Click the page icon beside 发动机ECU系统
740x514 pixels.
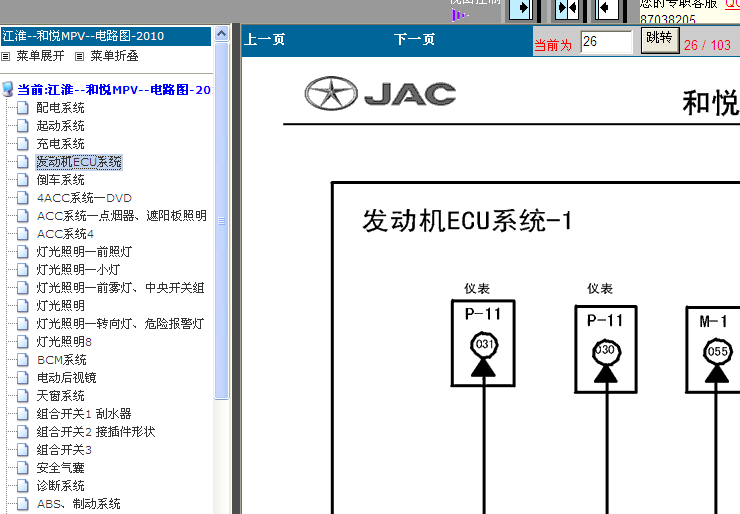[23, 162]
